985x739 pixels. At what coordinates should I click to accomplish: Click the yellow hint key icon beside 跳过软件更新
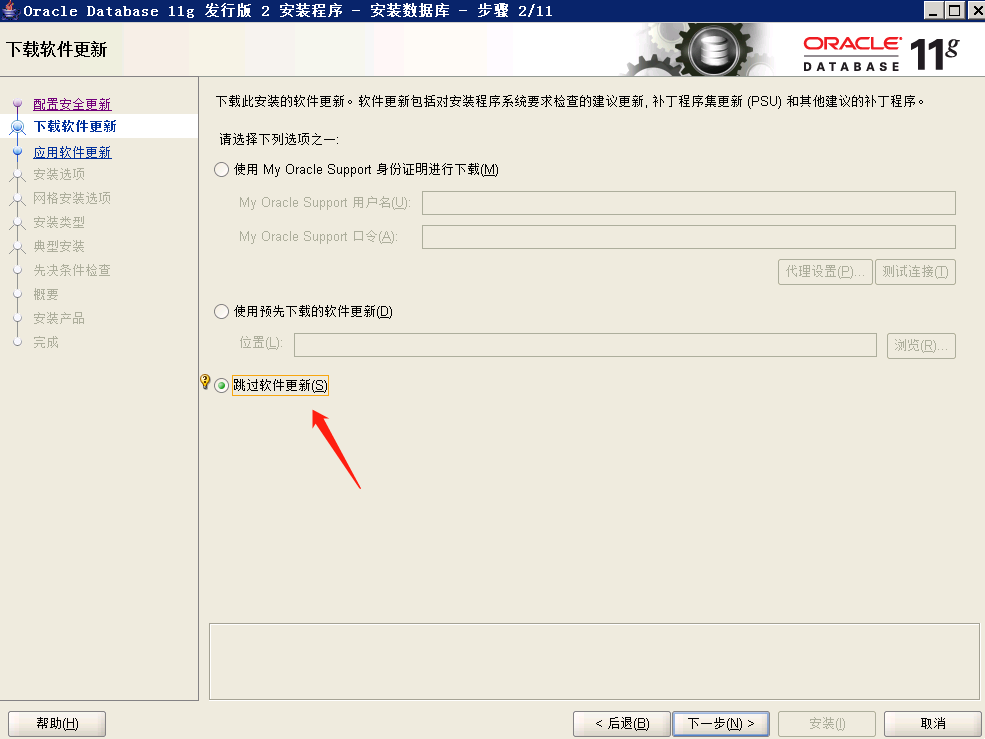205,381
